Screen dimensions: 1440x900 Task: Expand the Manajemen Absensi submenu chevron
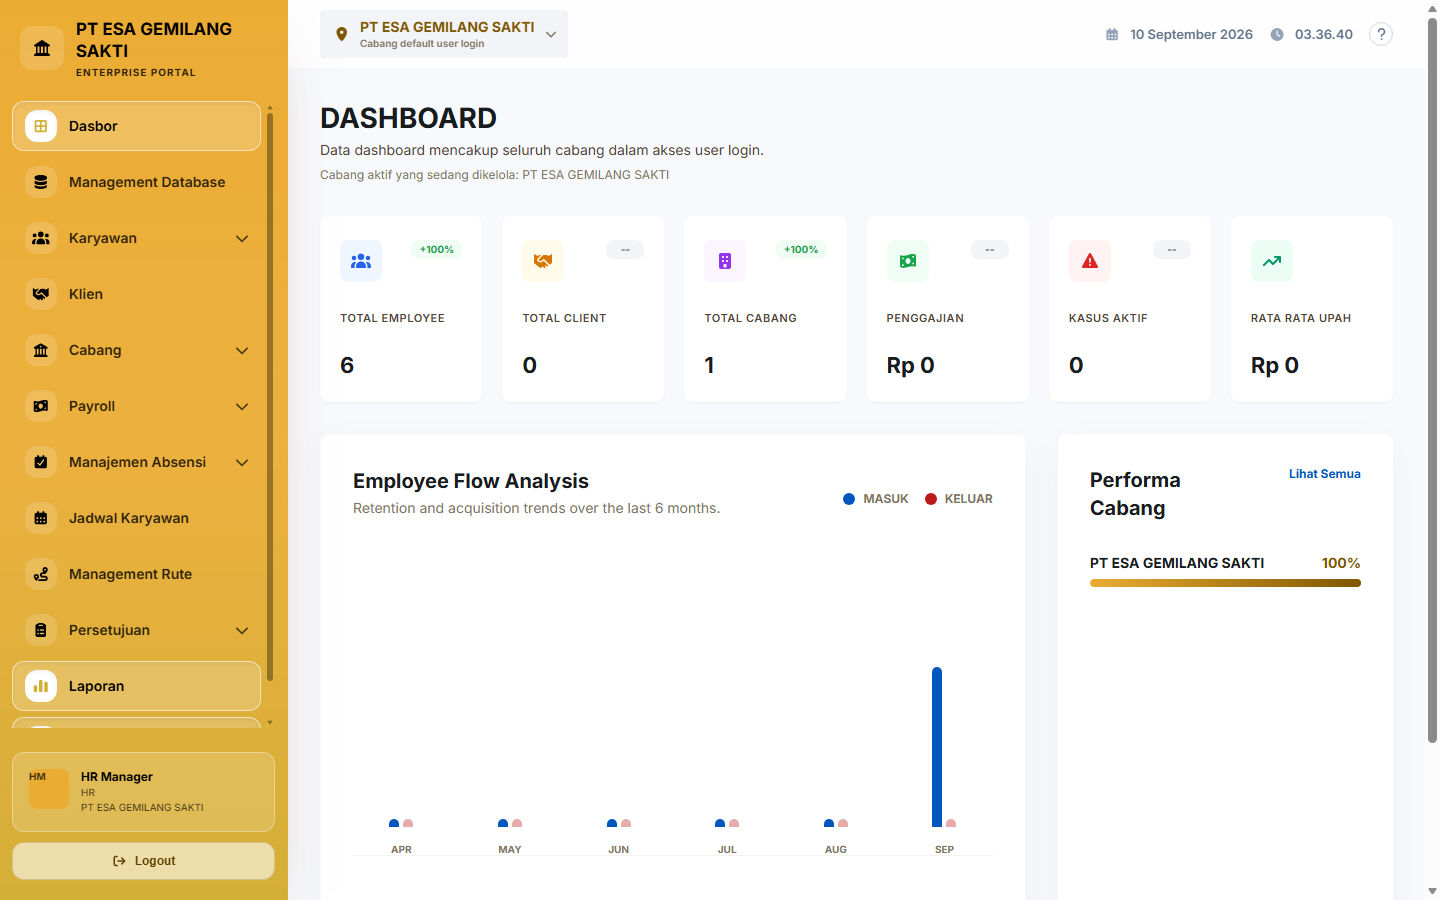(242, 462)
